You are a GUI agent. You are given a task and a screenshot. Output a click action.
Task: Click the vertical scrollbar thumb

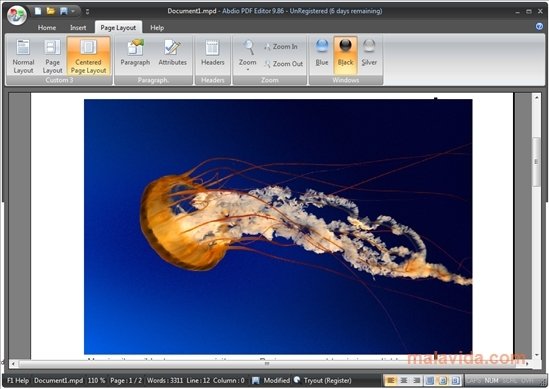536,161
